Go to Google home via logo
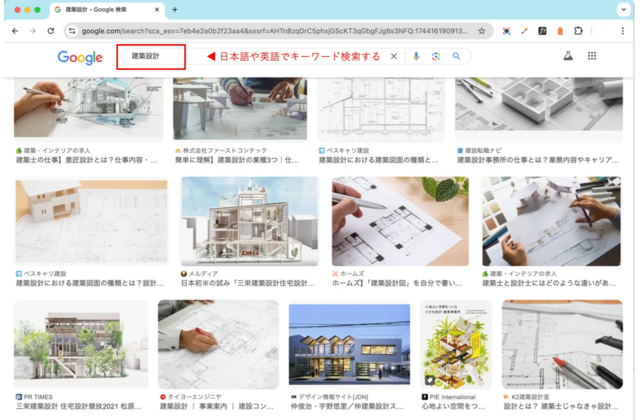The image size is (640, 420). point(80,58)
